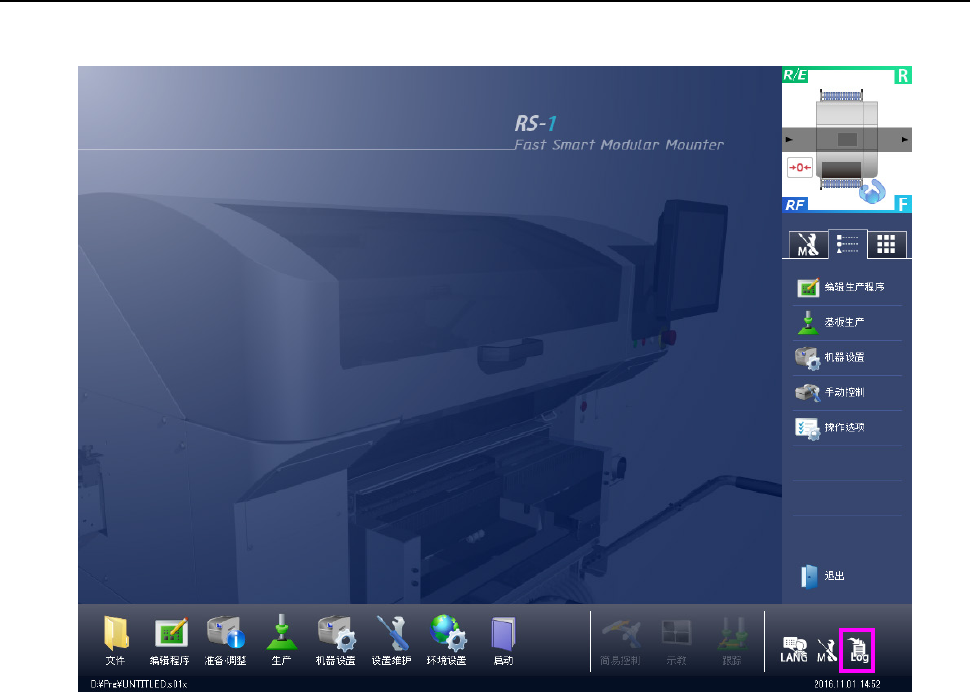Switch to the grid view tab
The height and width of the screenshot is (692, 970).
click(886, 244)
